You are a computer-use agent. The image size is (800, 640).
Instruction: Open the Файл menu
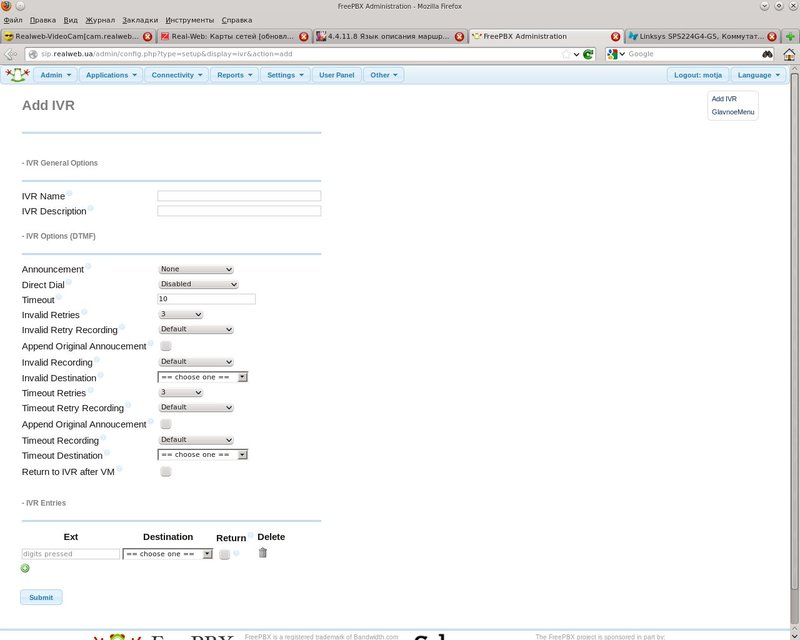click(13, 20)
